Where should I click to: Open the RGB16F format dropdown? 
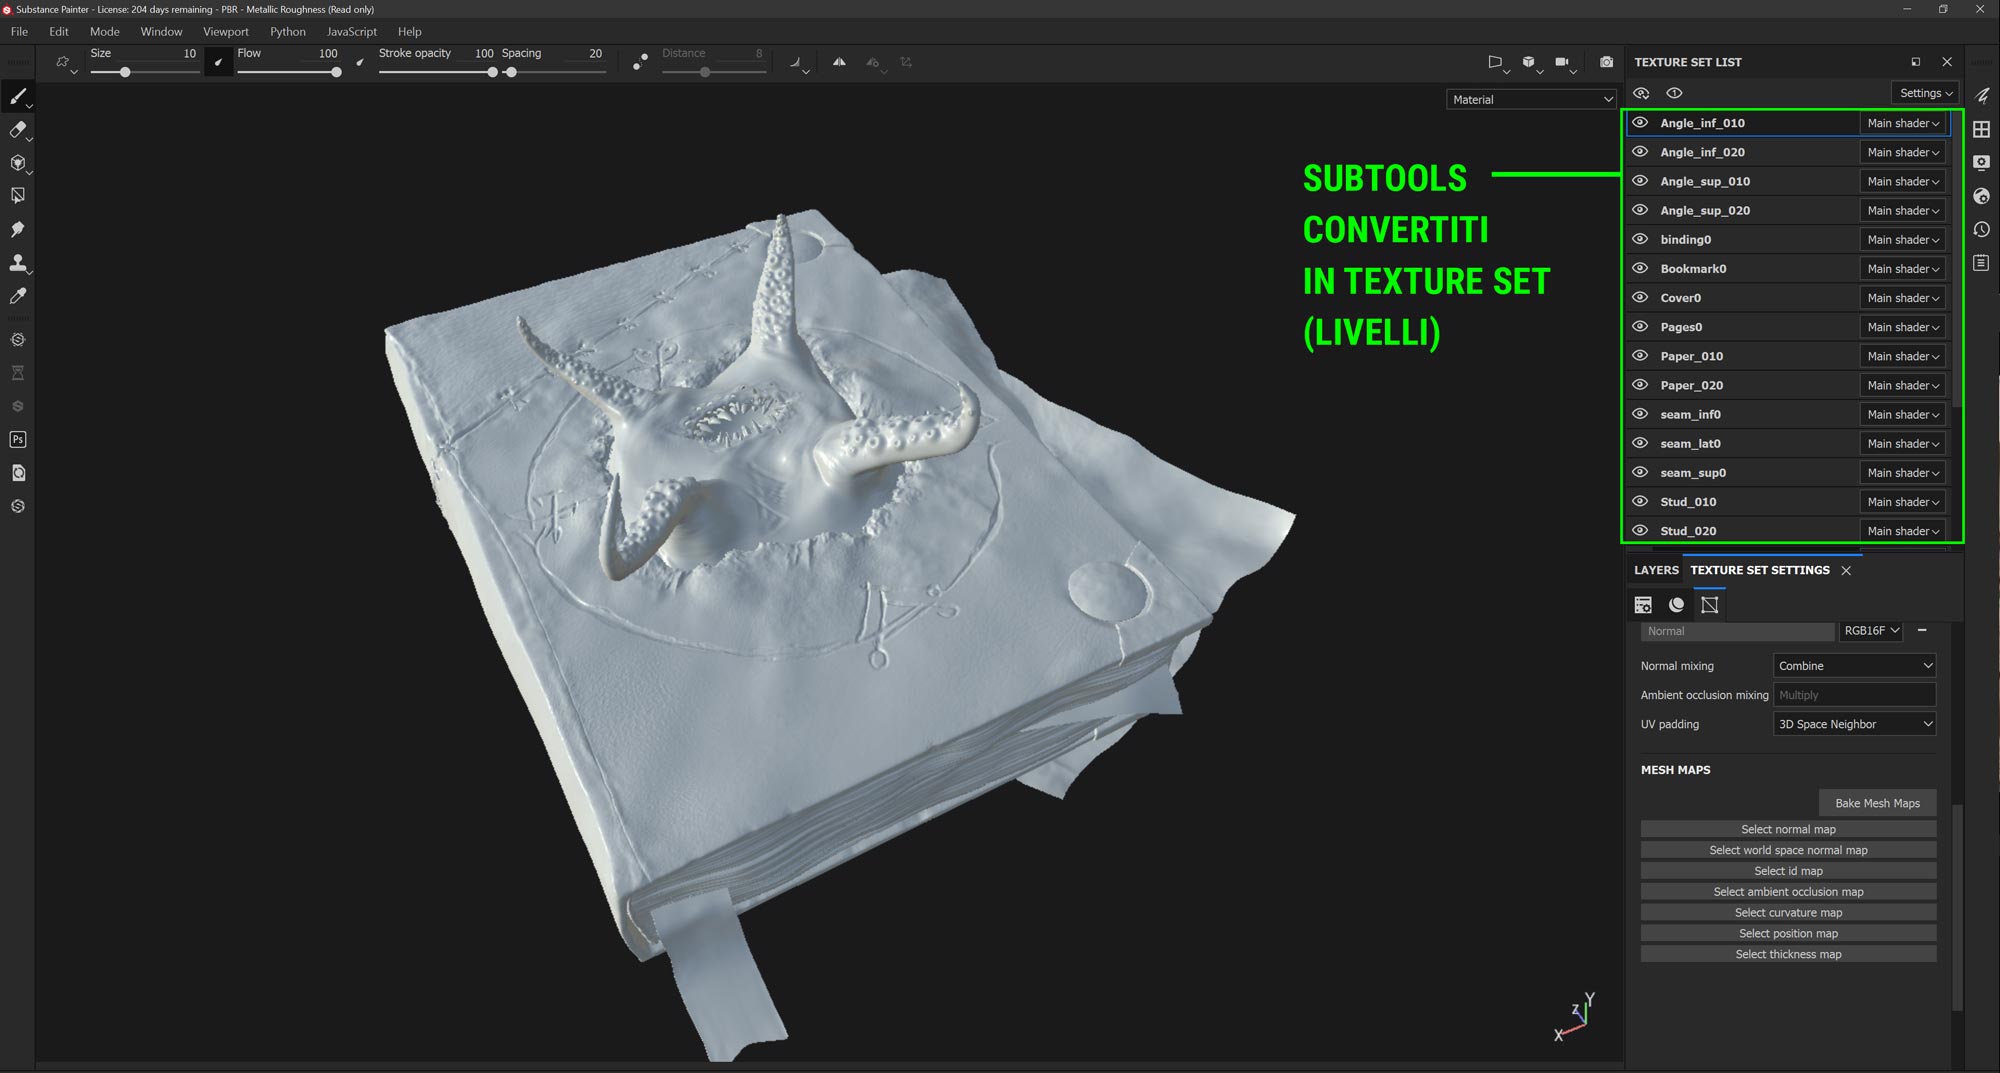click(1871, 631)
